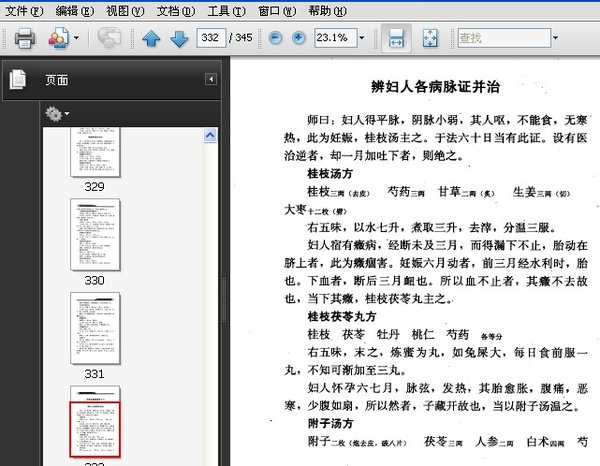The height and width of the screenshot is (466, 600).
Task: Click thumbnail label 330
Action: 95,280
